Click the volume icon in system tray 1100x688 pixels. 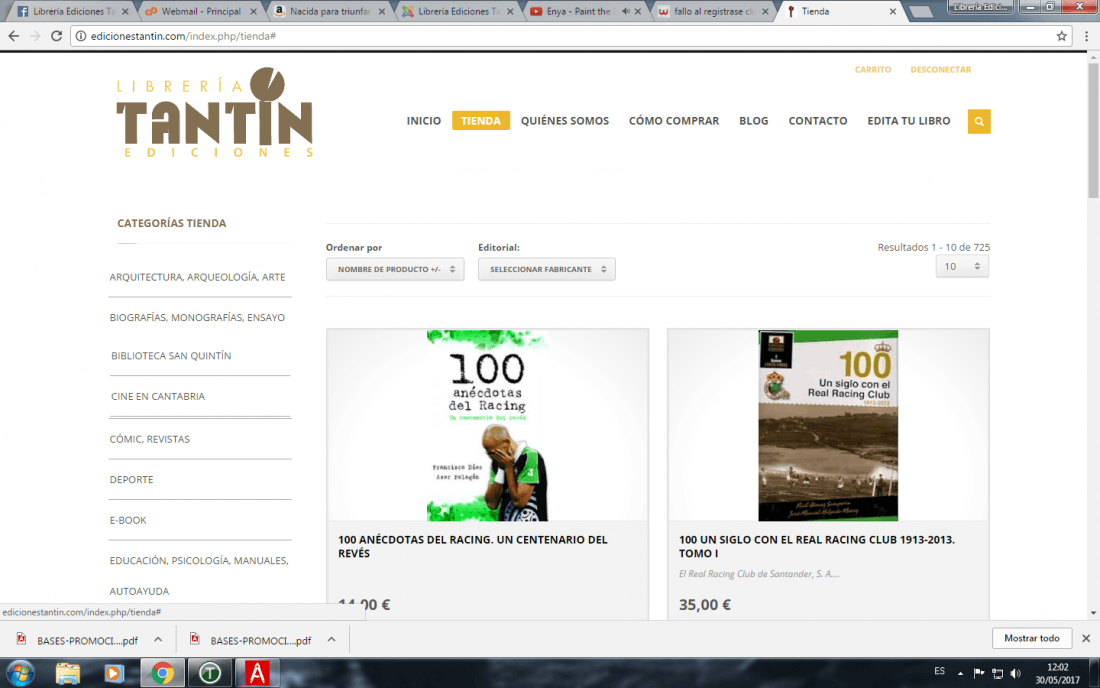pyautogui.click(x=1016, y=673)
